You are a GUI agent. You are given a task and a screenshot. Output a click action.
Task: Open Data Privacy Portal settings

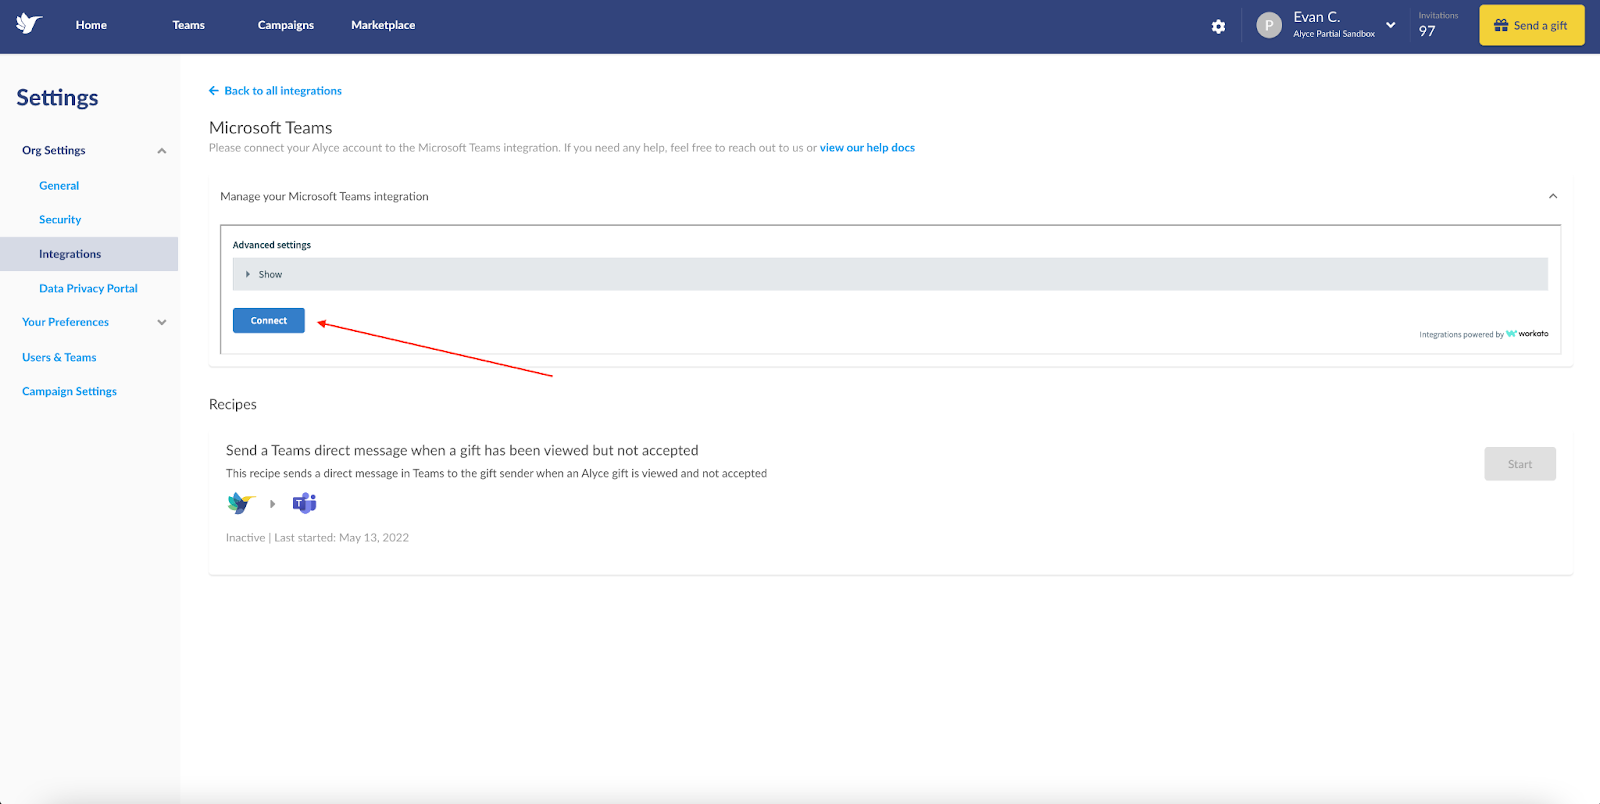coord(88,288)
